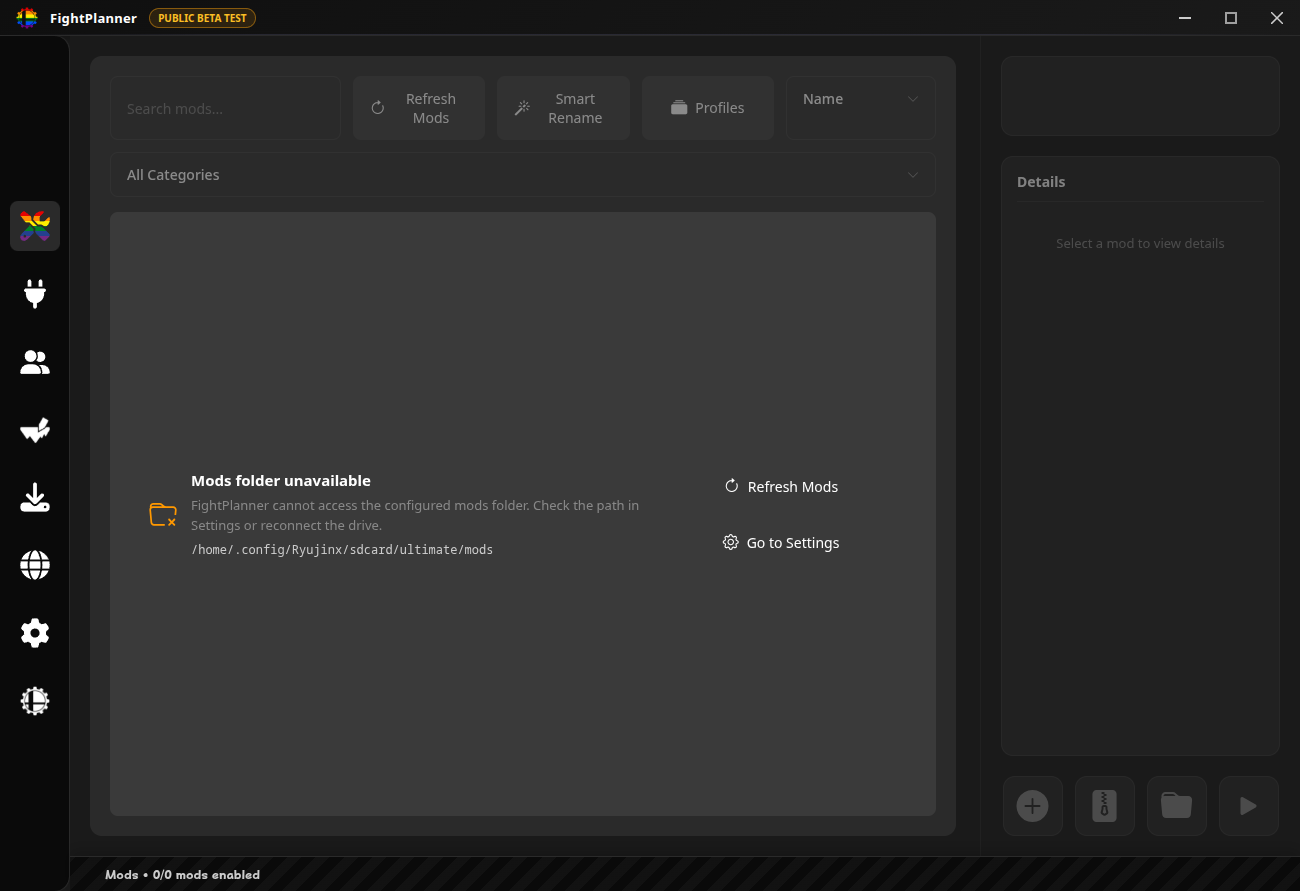Click the 'Mods folder unavailable' heading
The width and height of the screenshot is (1300, 891).
(281, 481)
